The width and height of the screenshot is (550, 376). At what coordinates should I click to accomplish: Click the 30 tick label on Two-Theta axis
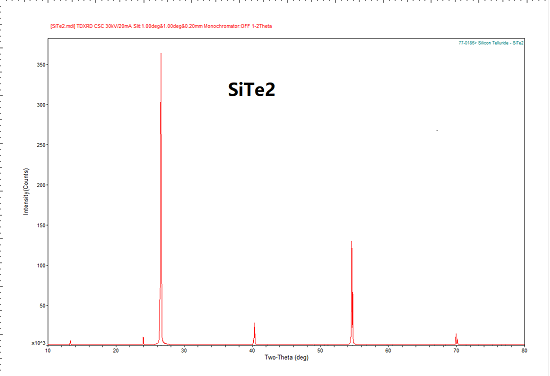pos(184,350)
